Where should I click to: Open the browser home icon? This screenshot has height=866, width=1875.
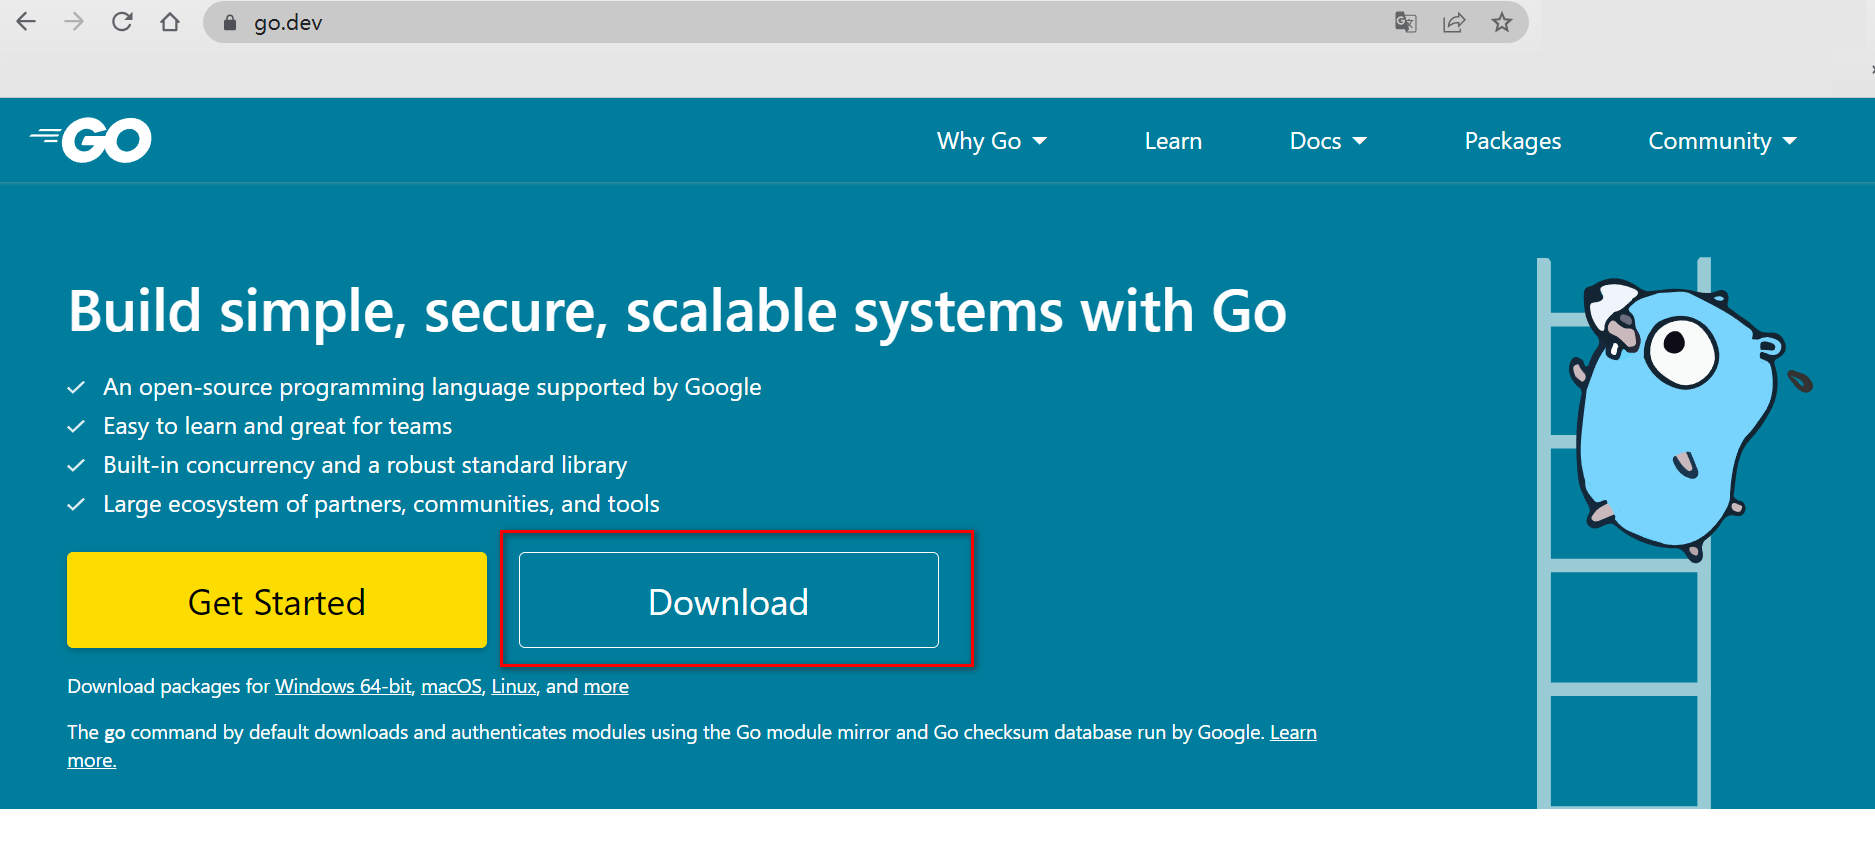170,22
